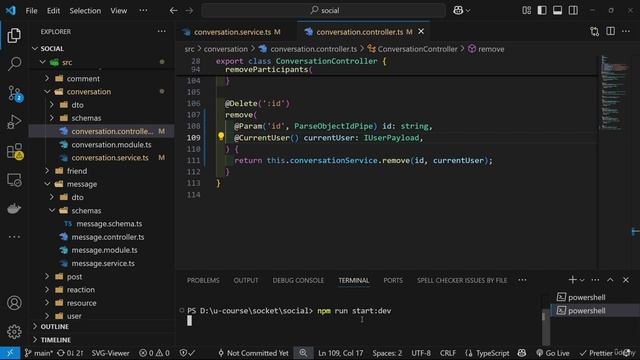This screenshot has height=360, width=640.
Task: Open Copilot status icon in status bar
Action: [522, 353]
